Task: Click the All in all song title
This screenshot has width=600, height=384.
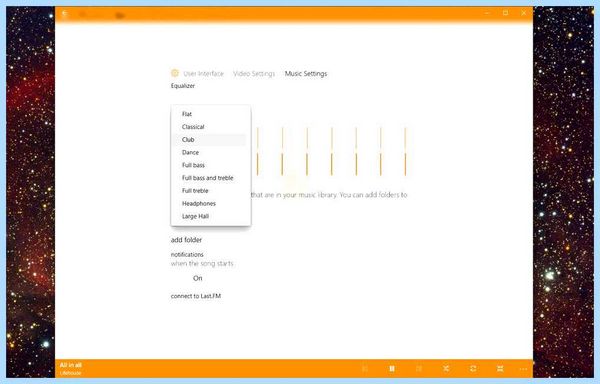Action: [x=71, y=365]
